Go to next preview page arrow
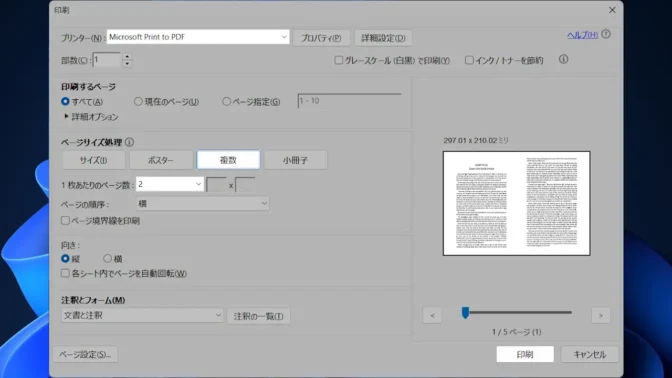Image resolution: width=672 pixels, height=378 pixels. (x=600, y=316)
